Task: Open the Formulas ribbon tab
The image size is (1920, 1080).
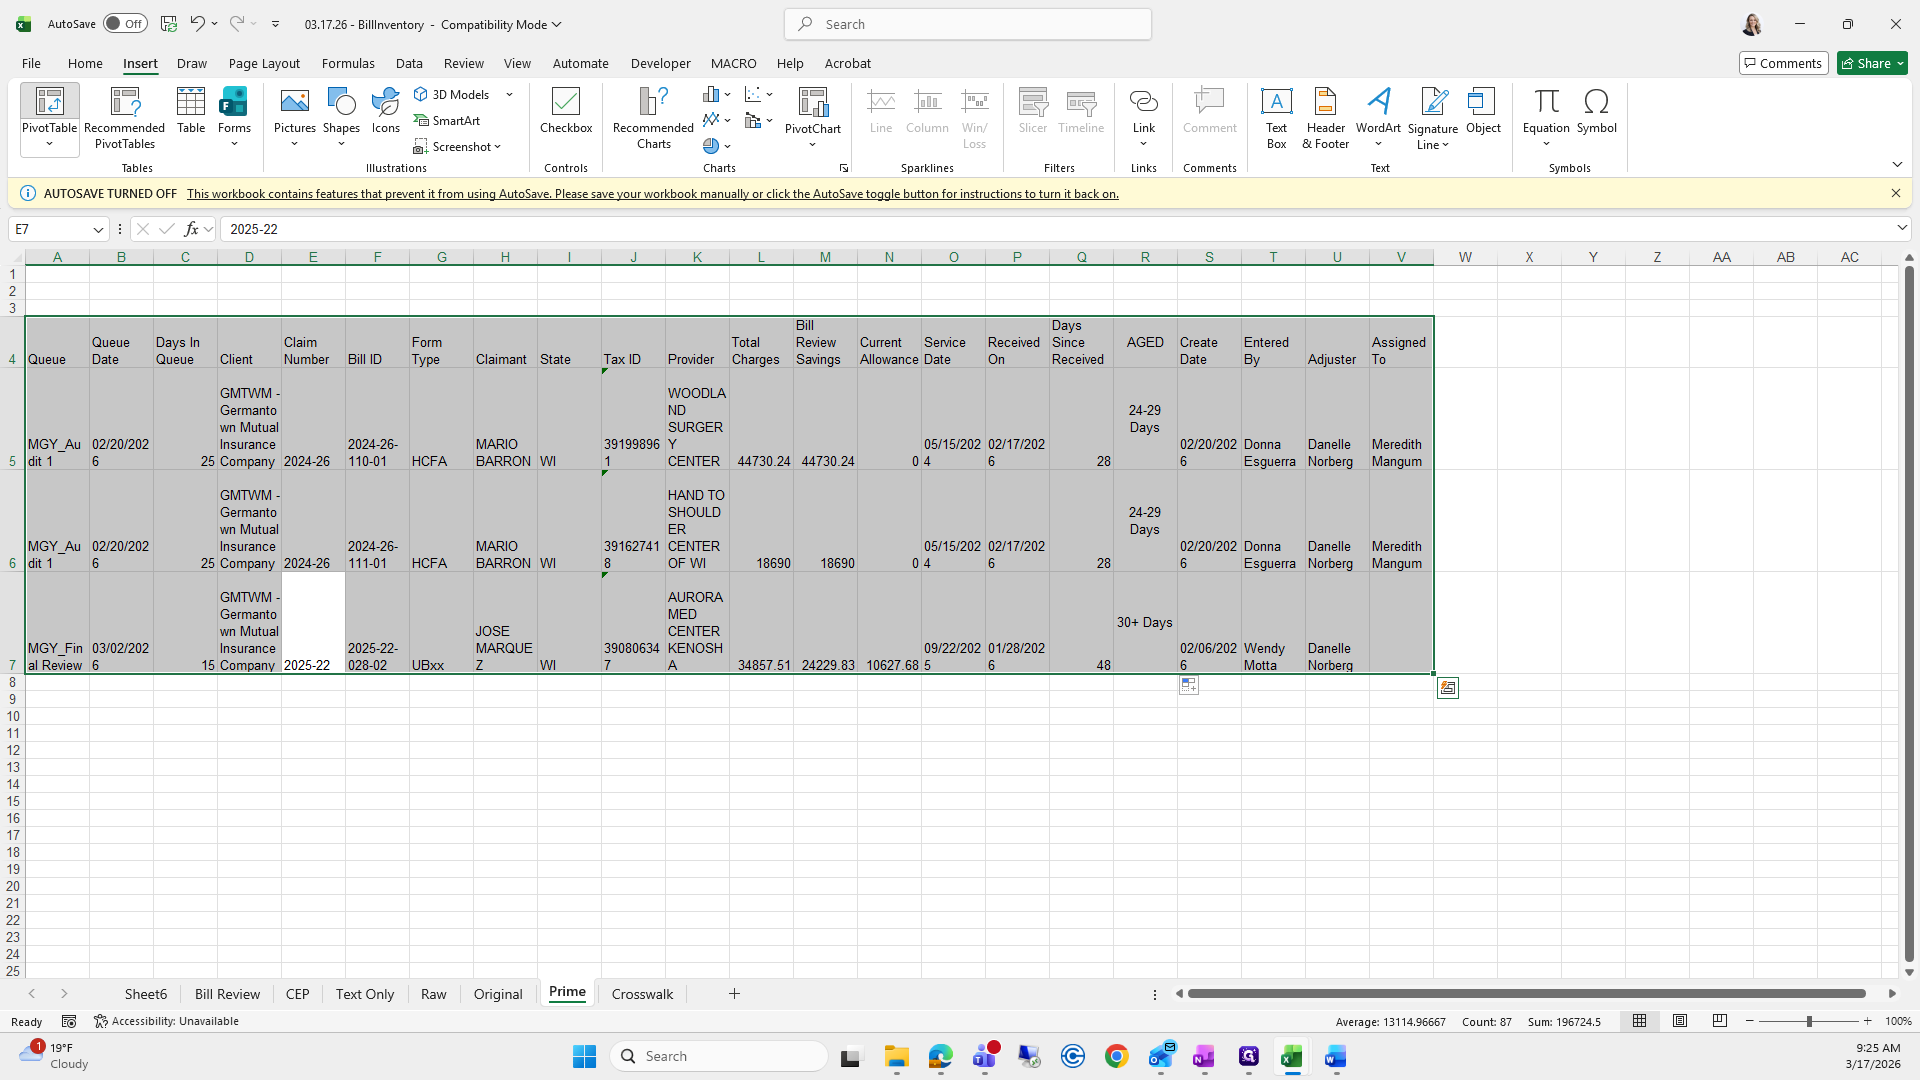Action: [x=348, y=63]
